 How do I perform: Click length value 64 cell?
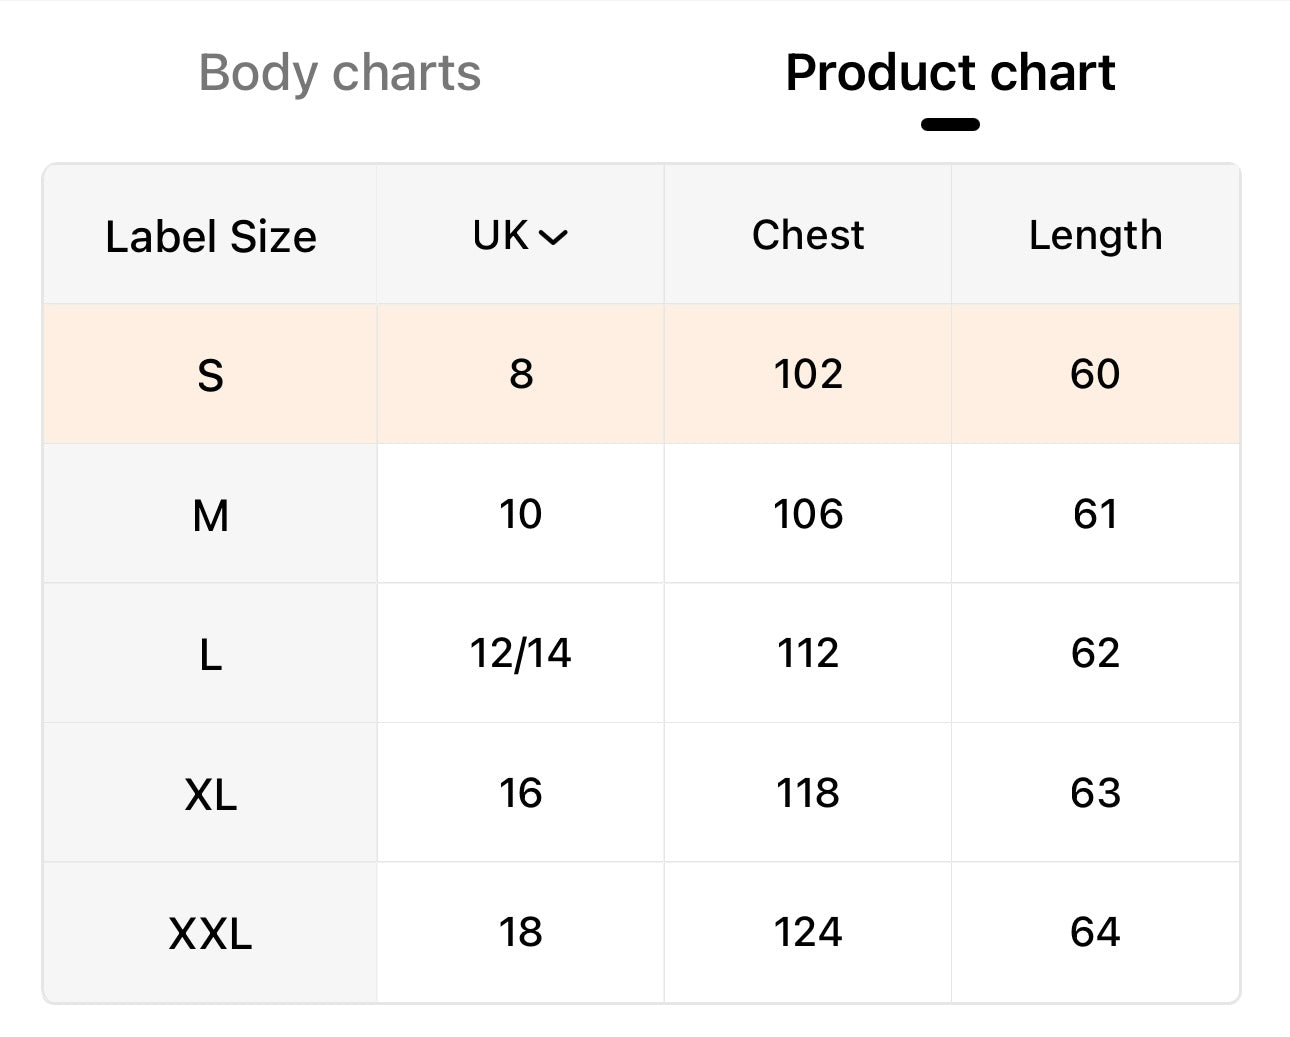click(x=1095, y=932)
